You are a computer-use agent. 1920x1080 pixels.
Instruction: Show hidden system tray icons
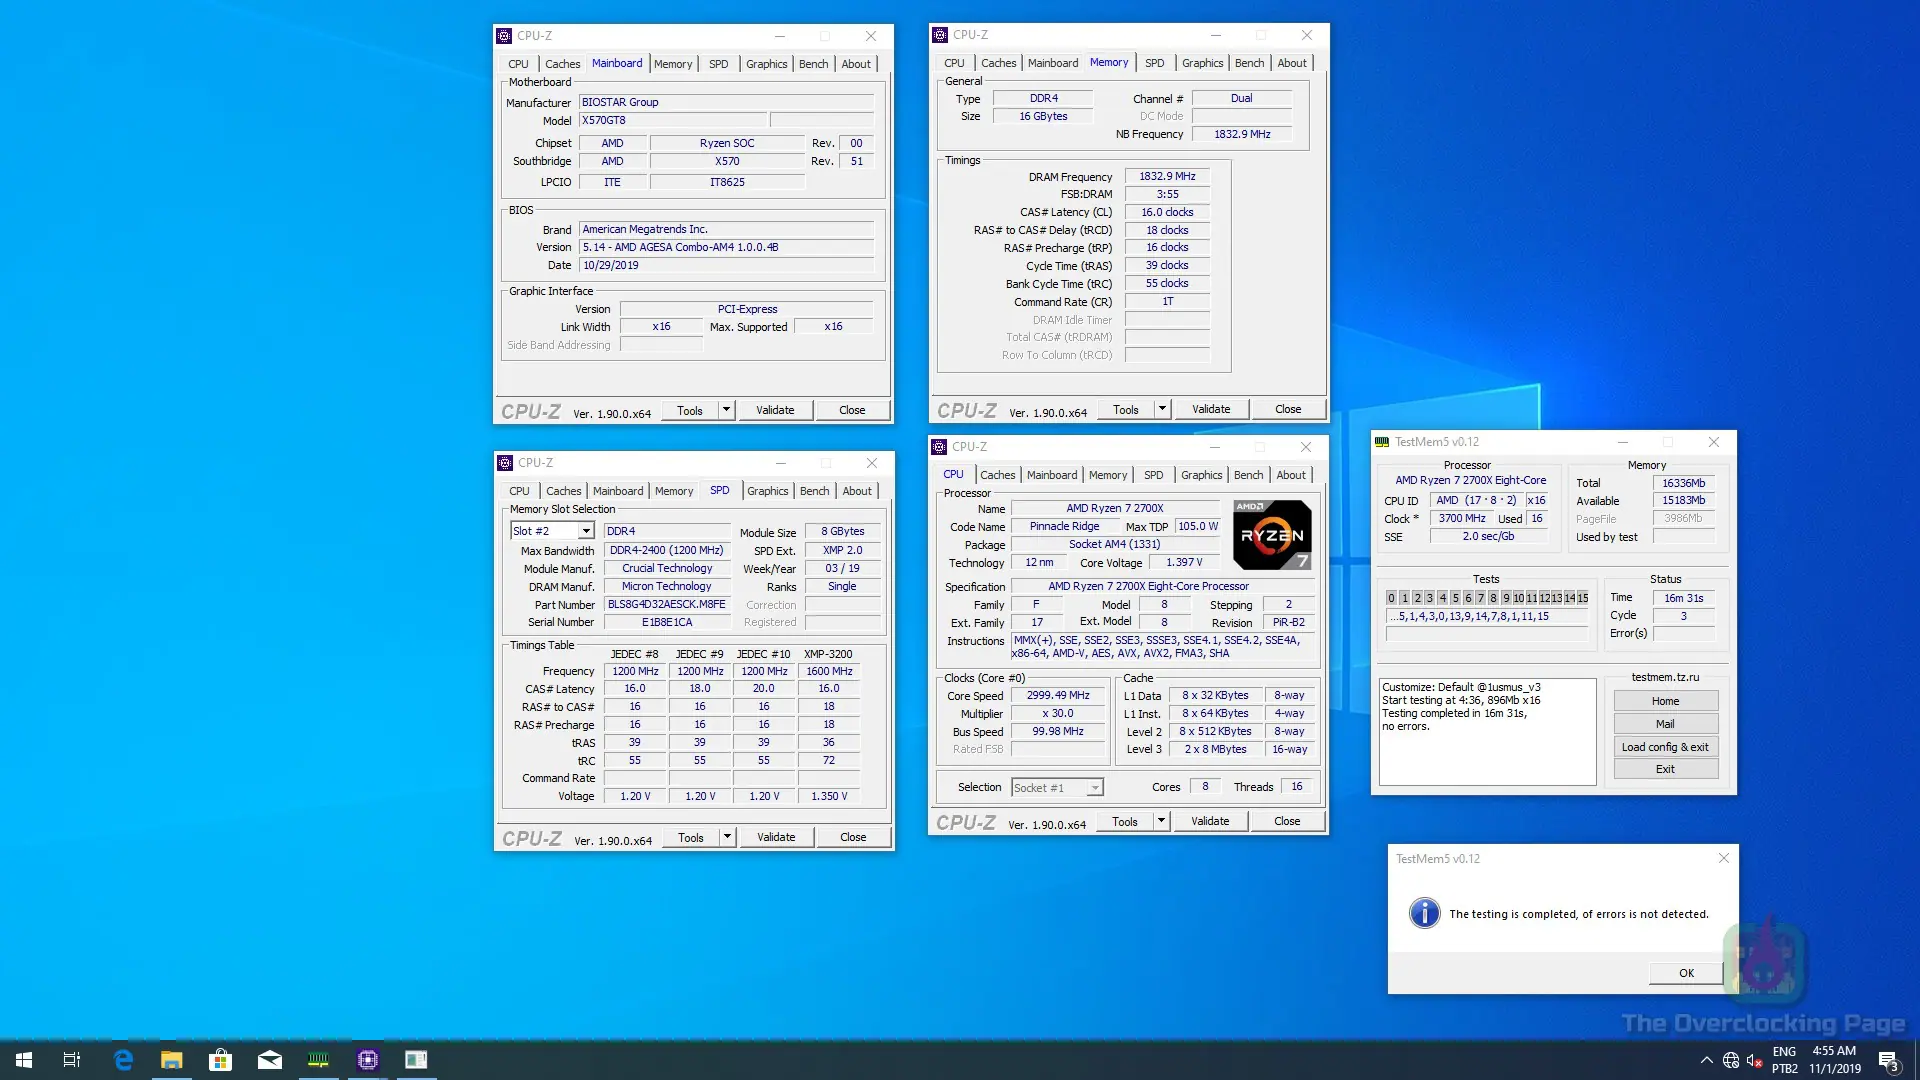point(1706,1060)
